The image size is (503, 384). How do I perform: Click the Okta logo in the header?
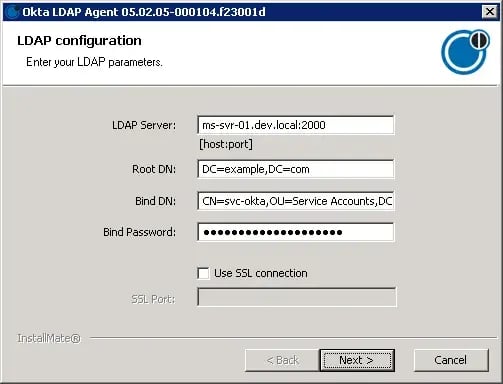(465, 52)
